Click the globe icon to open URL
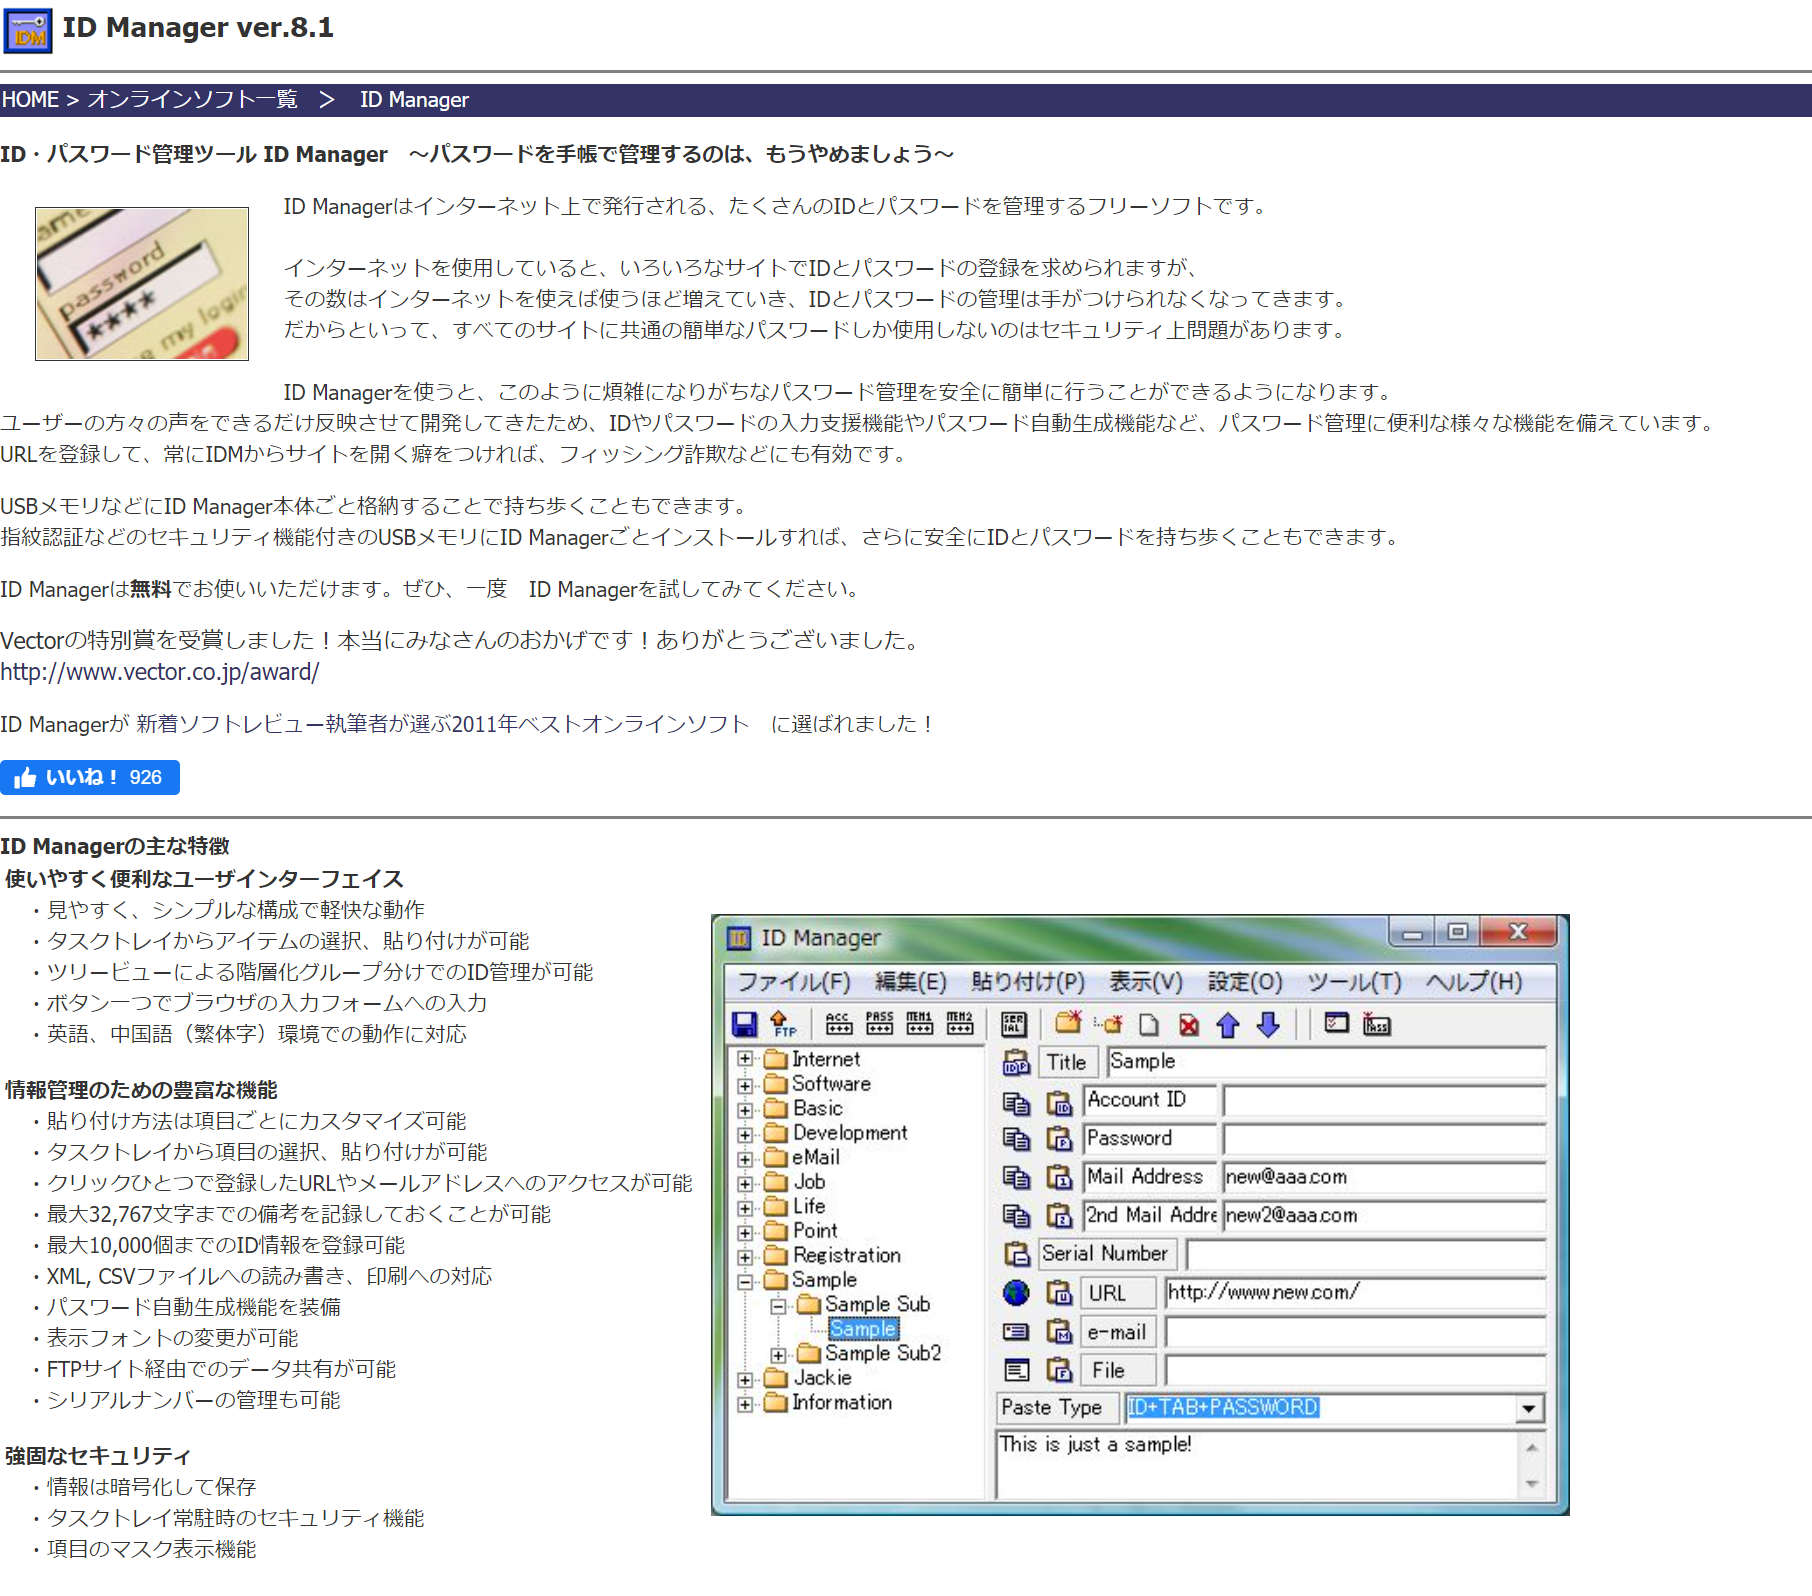 coord(1016,1293)
